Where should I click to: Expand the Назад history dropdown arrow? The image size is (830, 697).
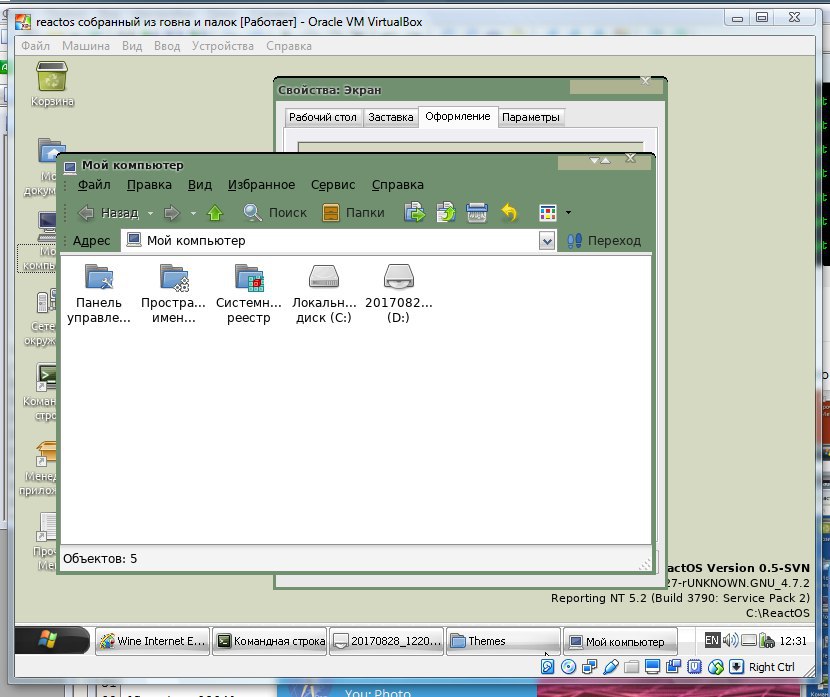151,213
